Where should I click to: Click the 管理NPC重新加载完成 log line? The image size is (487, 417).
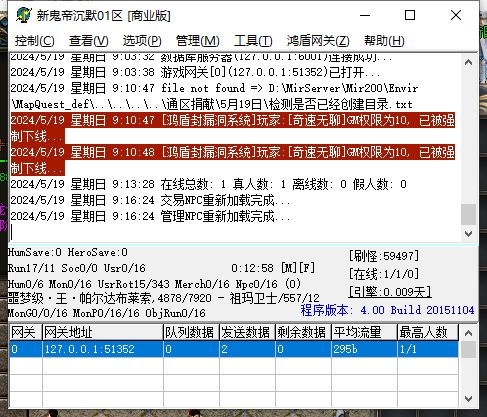coord(150,216)
